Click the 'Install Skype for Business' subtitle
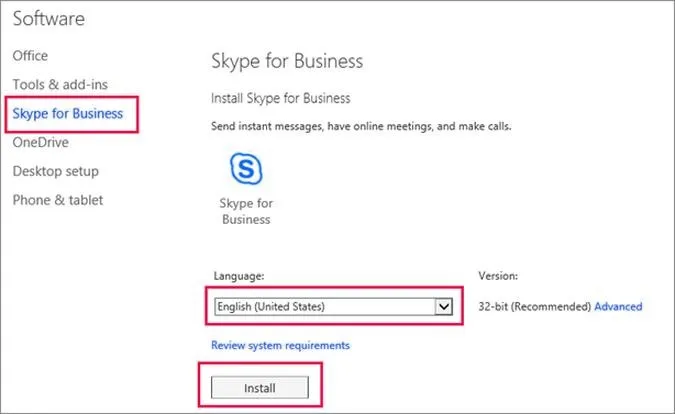The height and width of the screenshot is (414, 675). coord(281,99)
